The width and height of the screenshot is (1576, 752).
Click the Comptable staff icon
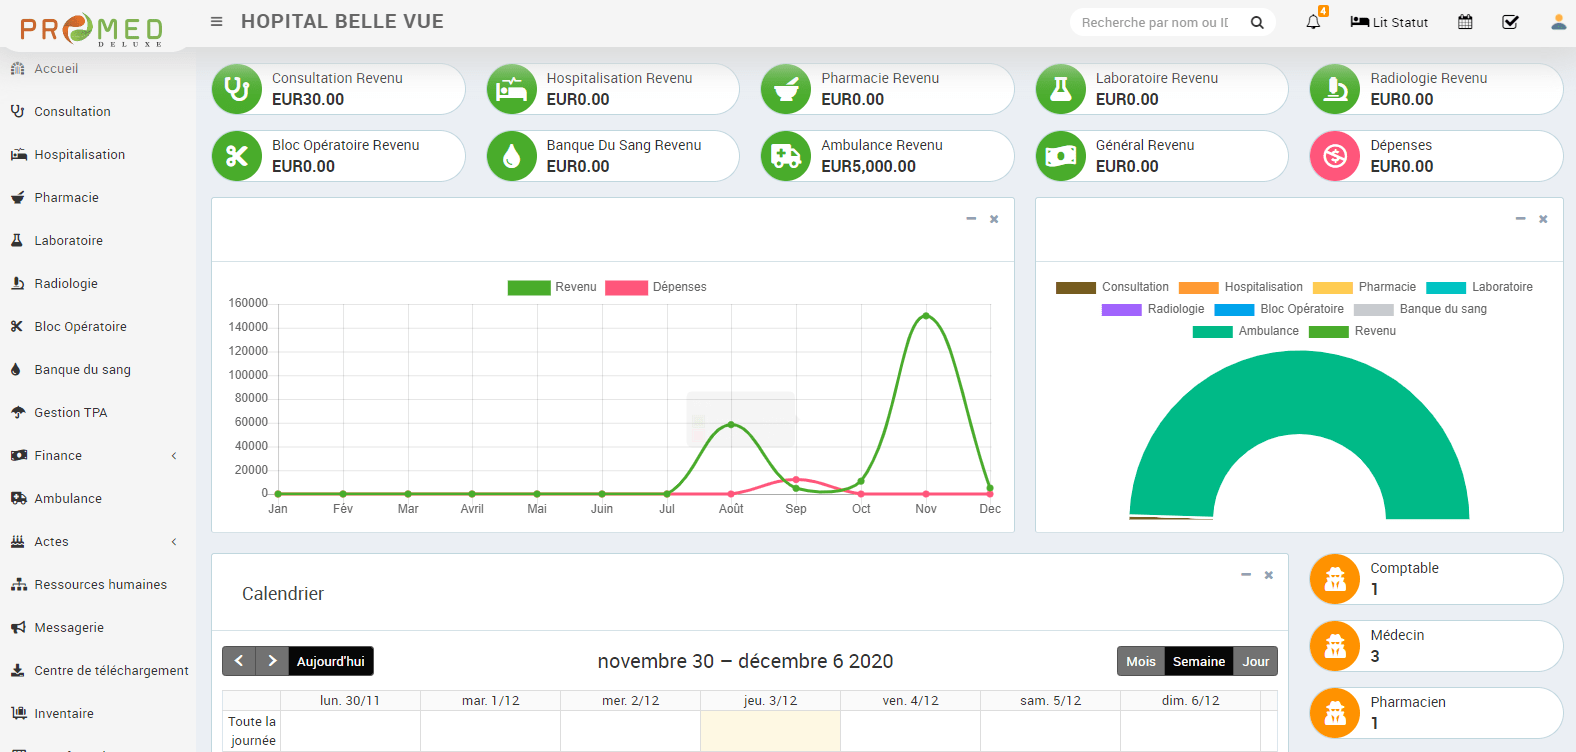coord(1335,579)
